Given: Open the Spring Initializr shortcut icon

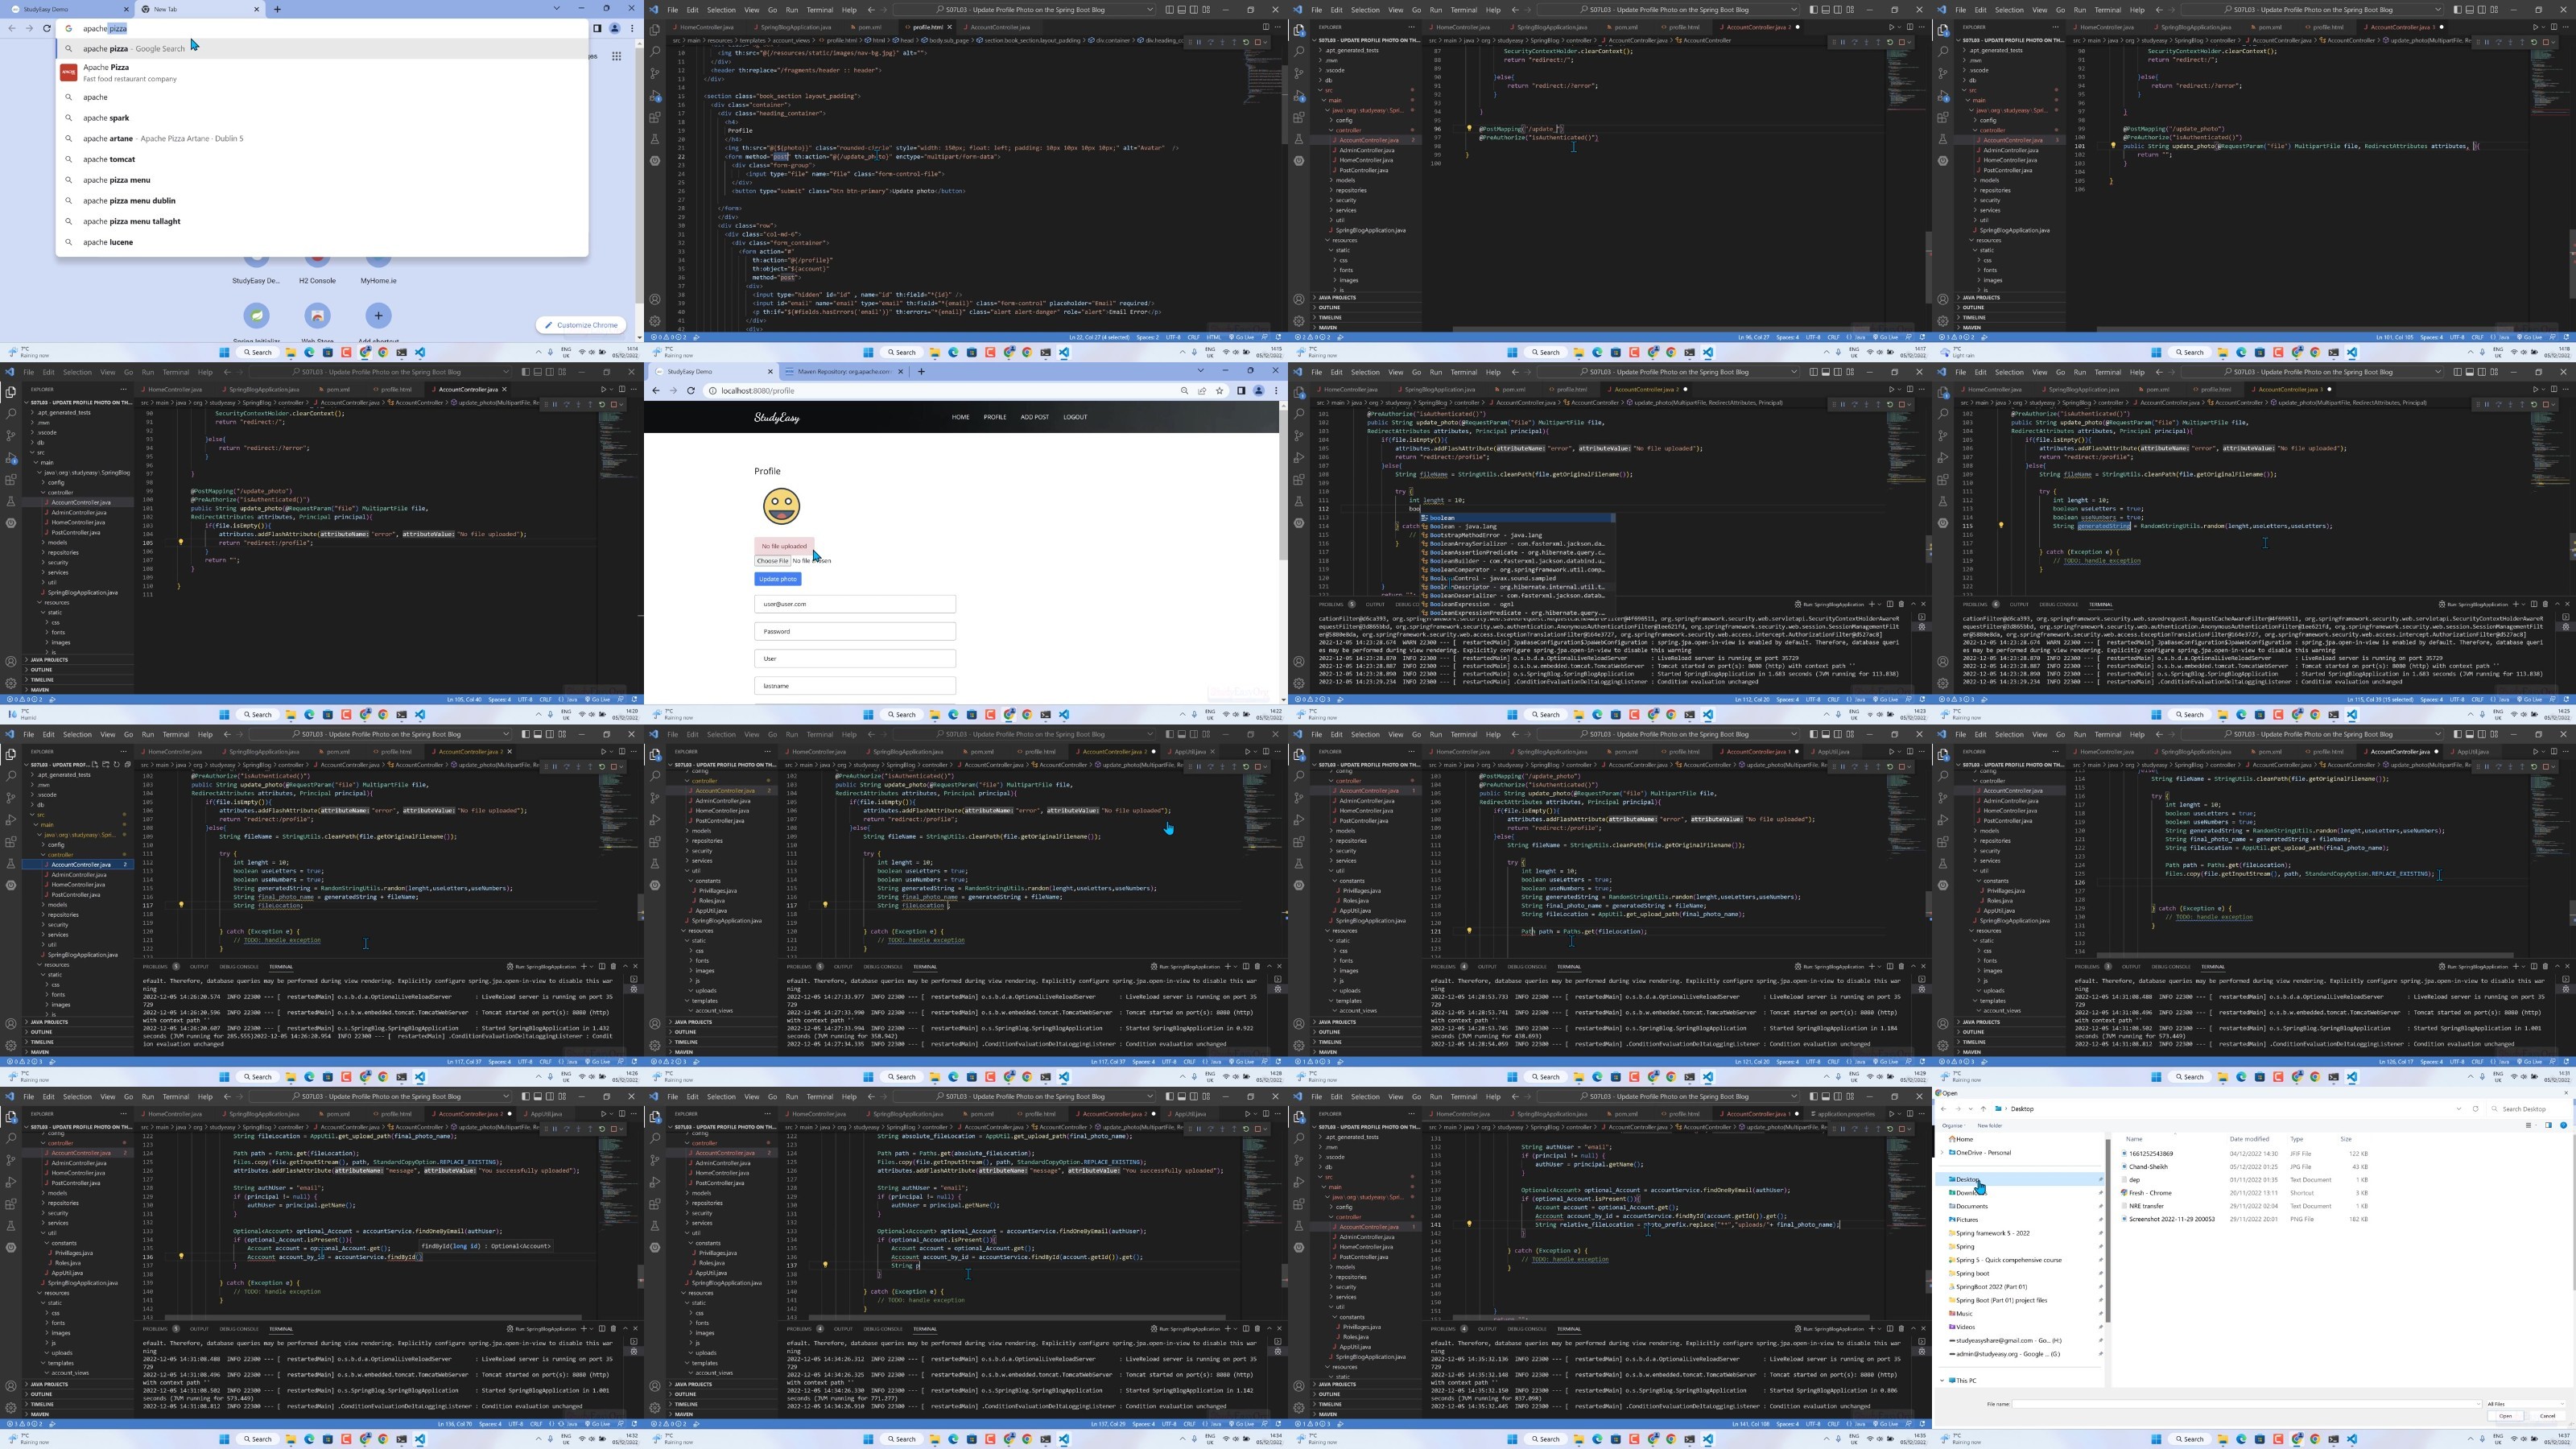Looking at the screenshot, I should tap(256, 316).
